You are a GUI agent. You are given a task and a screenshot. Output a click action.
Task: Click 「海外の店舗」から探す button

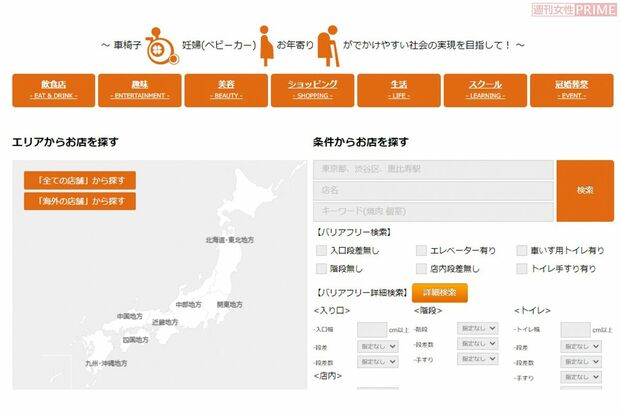pyautogui.click(x=80, y=201)
